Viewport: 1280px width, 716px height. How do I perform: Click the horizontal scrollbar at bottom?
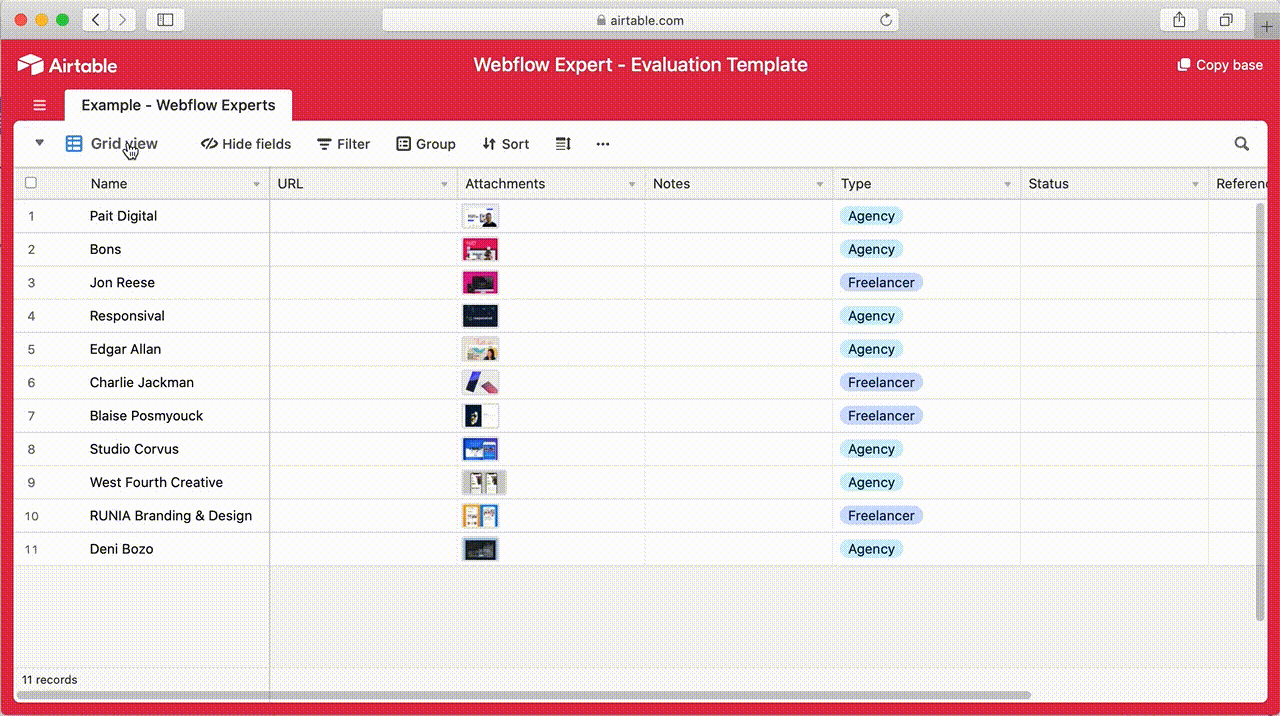pyautogui.click(x=524, y=695)
